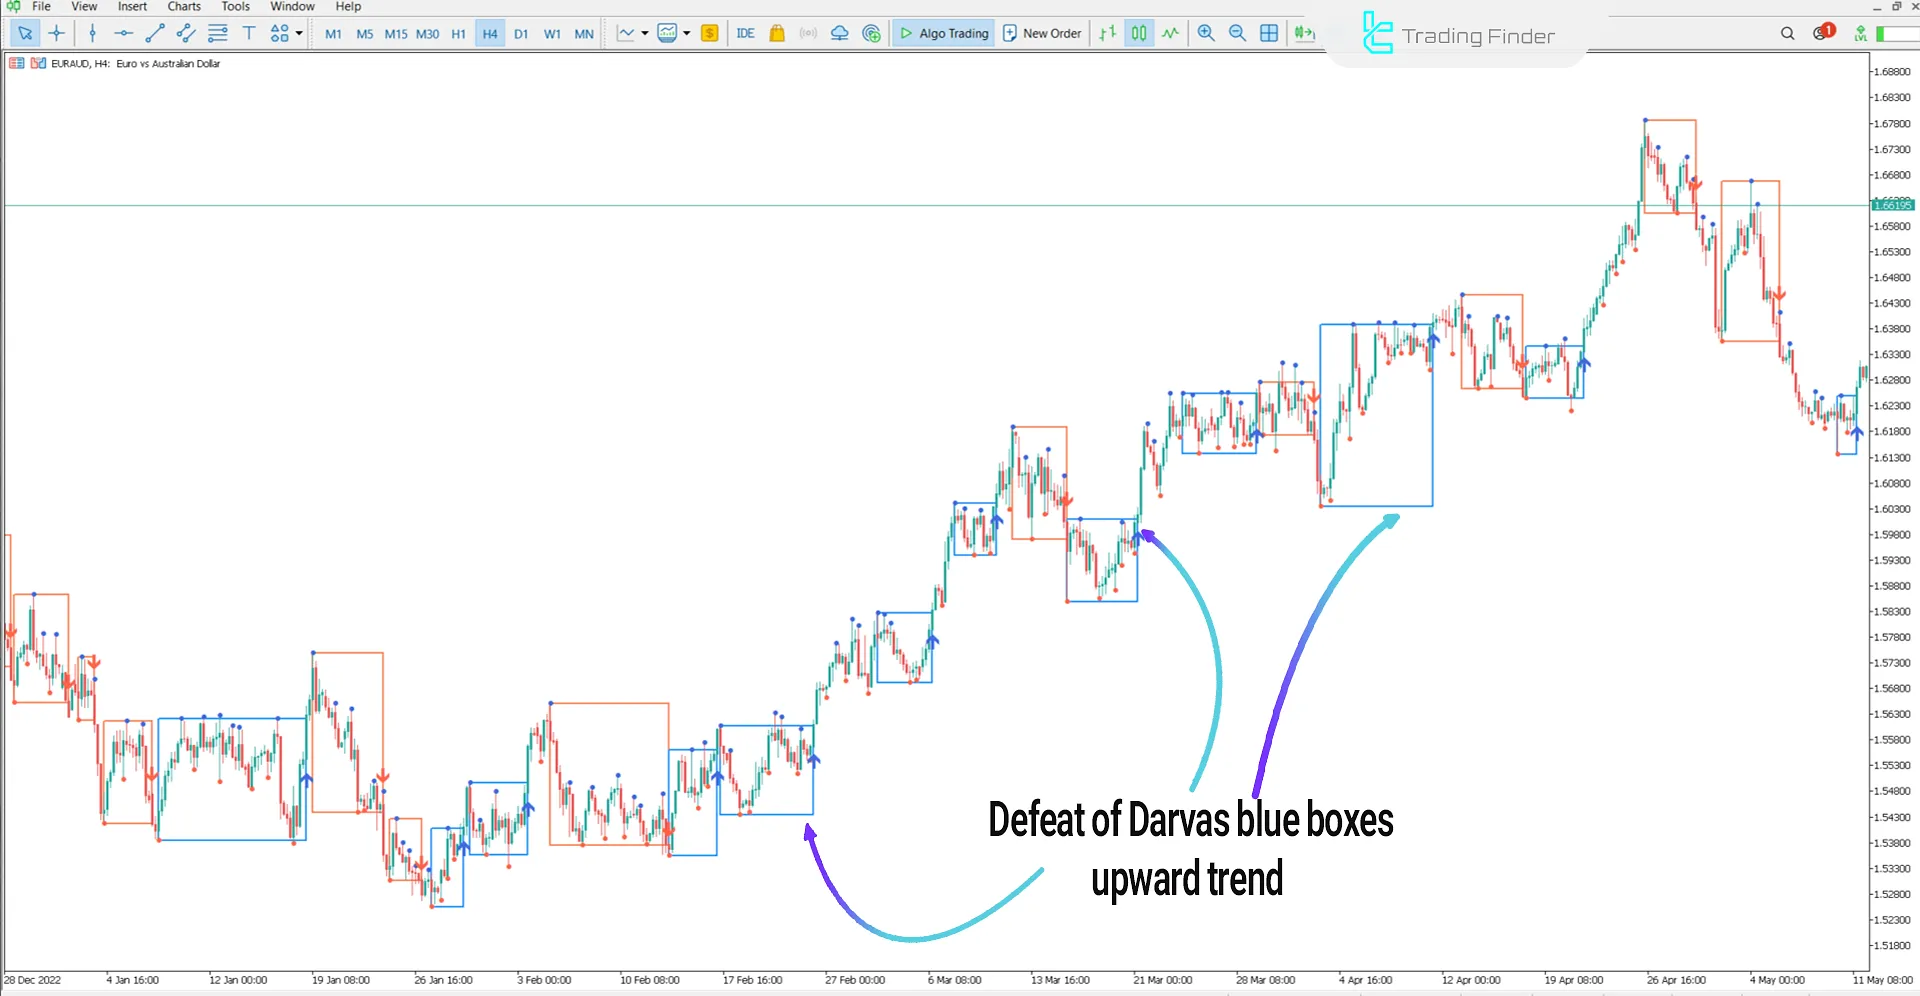Viewport: 1920px width, 996px height.
Task: Switch timeframe to D1
Action: pos(521,33)
